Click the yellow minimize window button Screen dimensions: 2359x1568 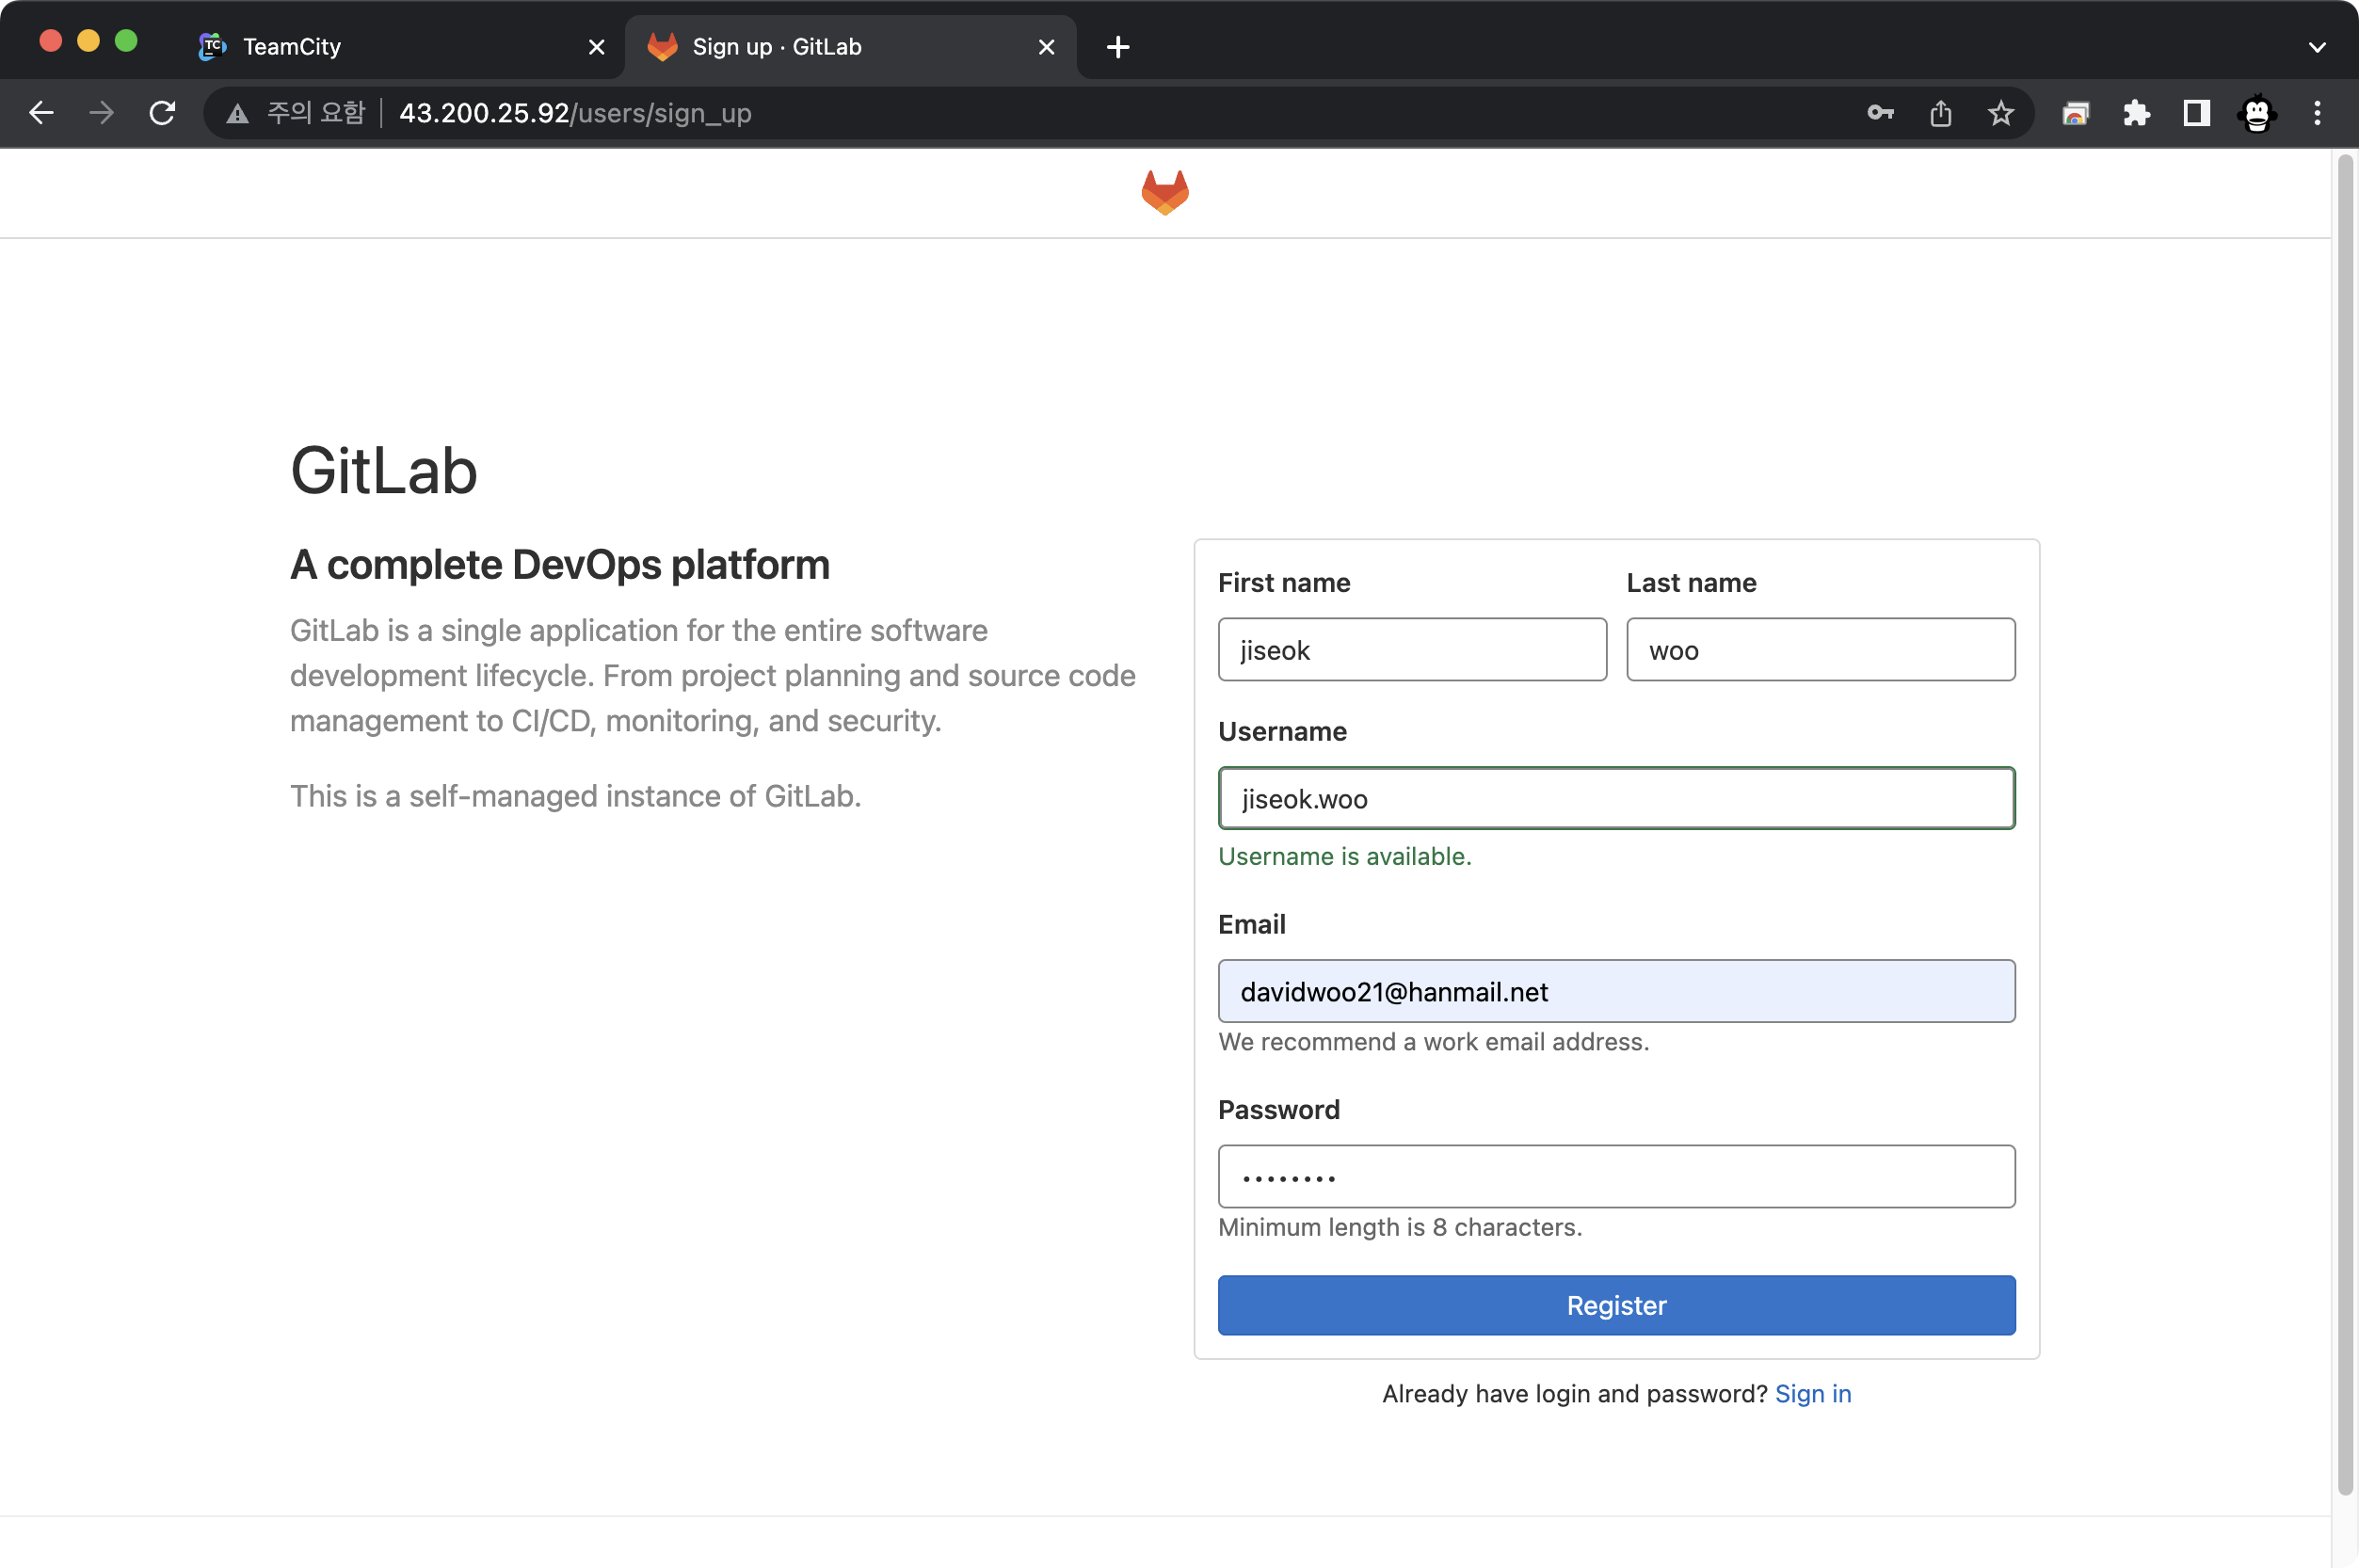tap(88, 41)
